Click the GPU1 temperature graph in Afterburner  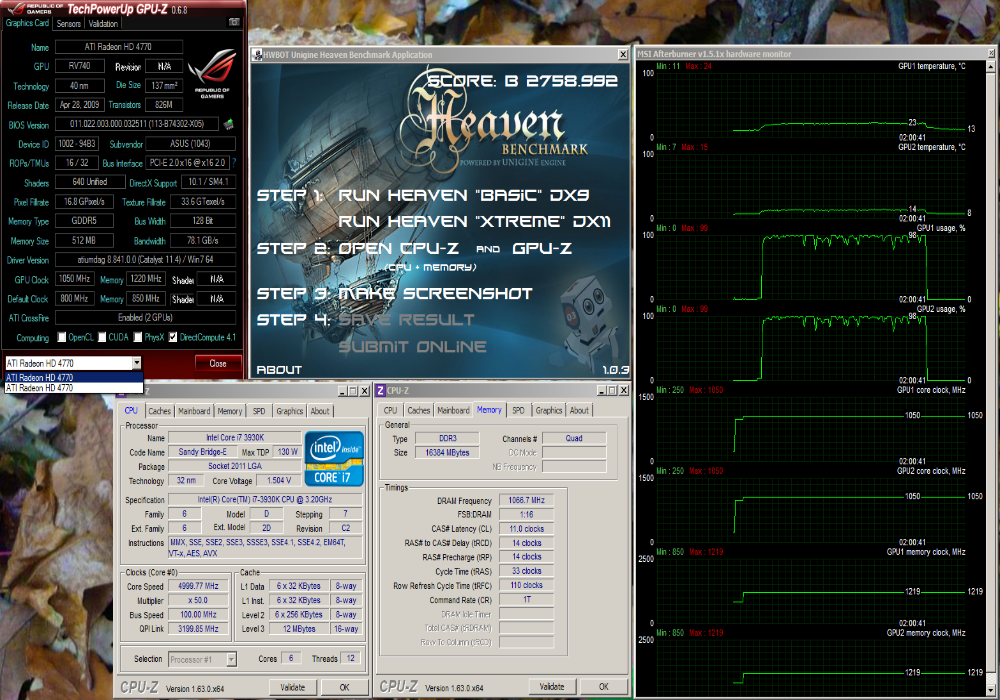810,105
